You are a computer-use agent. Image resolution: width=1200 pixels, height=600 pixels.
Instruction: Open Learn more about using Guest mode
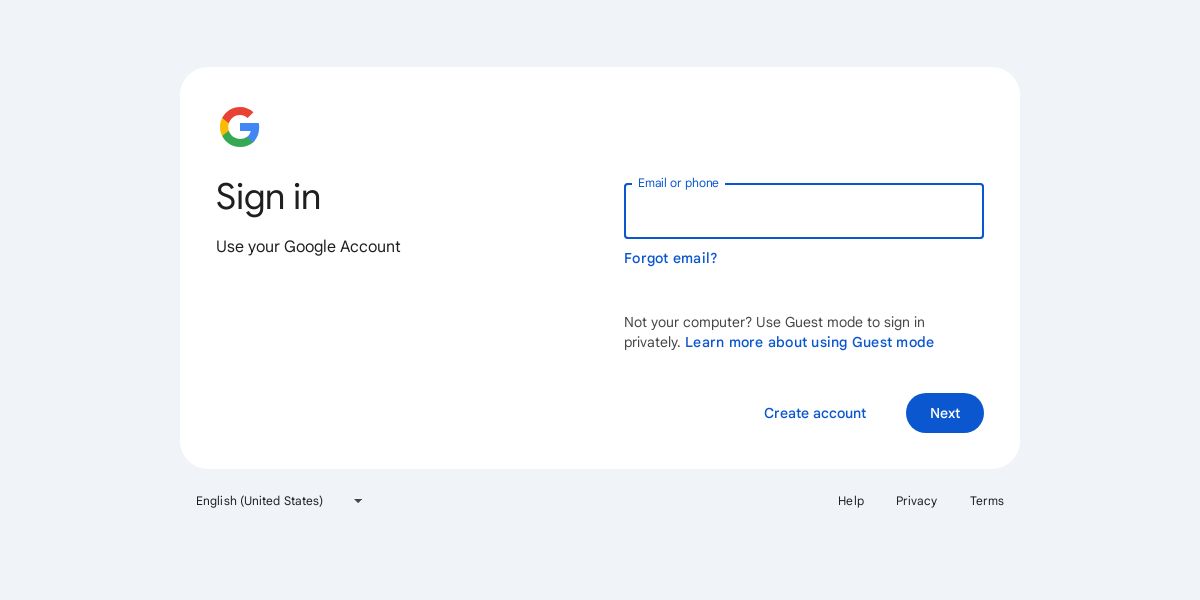[x=809, y=342]
